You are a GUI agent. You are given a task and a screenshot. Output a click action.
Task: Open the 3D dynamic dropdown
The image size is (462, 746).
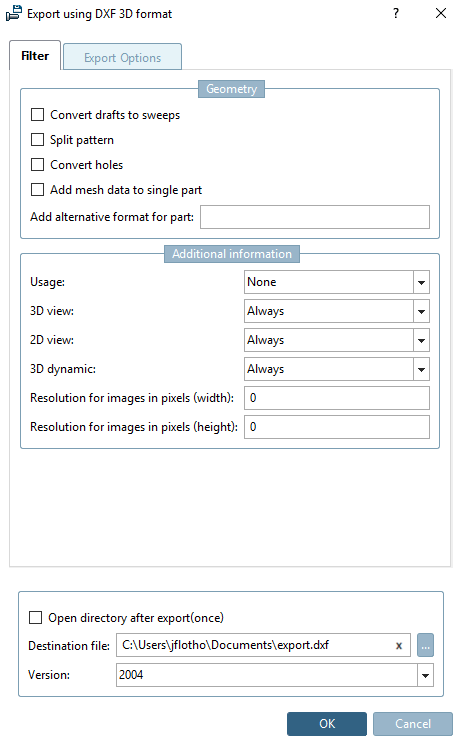tap(421, 369)
